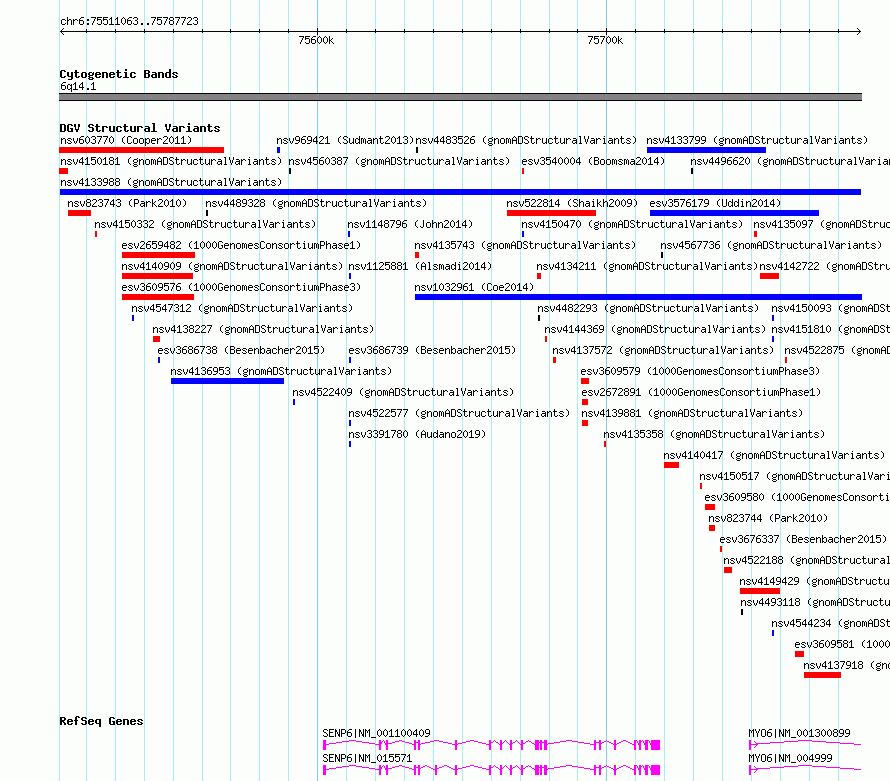Screen dimensions: 890x781
Task: Click the SENP6|NM_015571 transcript label
Action: tap(367, 758)
